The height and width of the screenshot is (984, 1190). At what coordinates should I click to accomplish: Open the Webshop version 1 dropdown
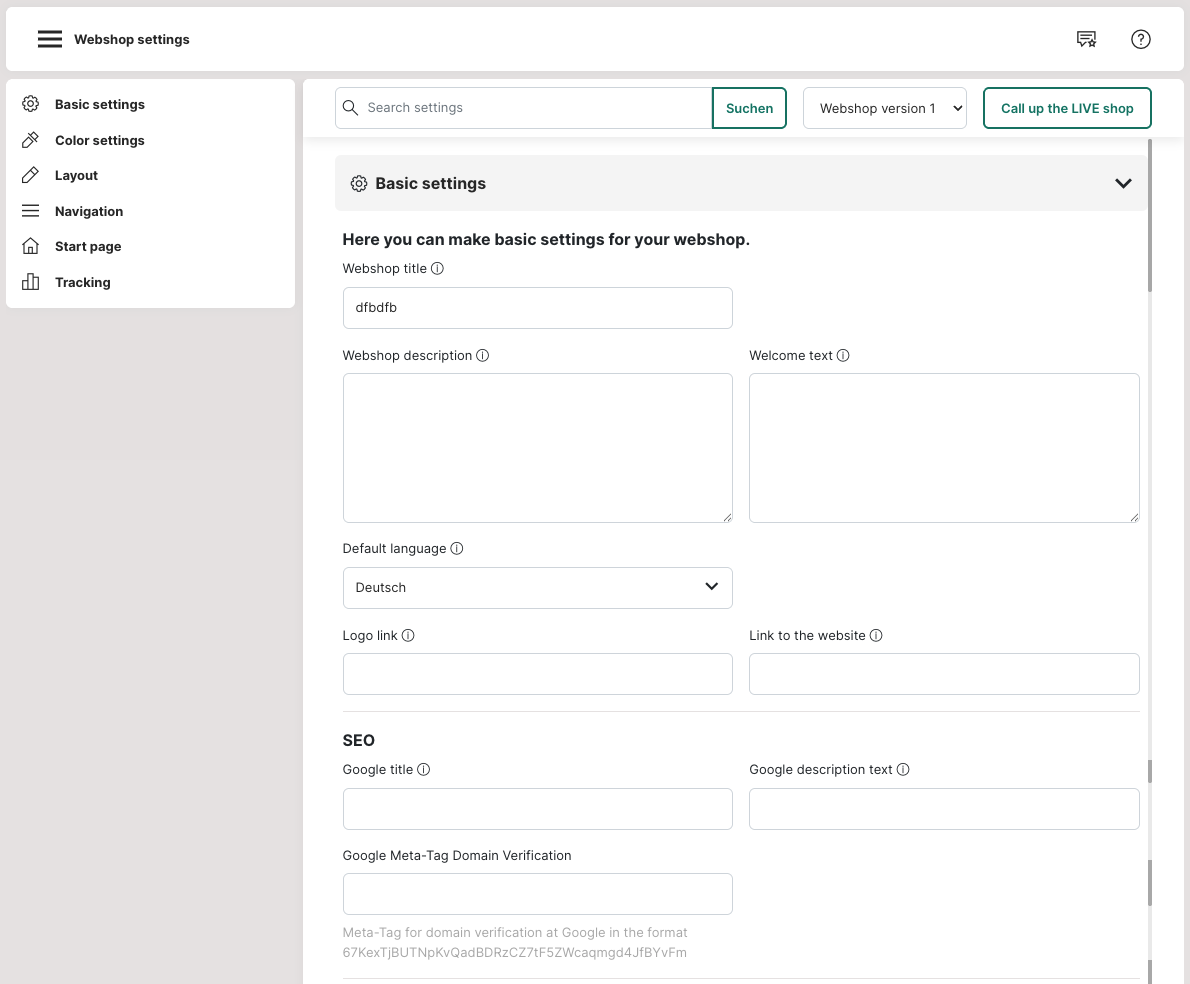coord(885,108)
